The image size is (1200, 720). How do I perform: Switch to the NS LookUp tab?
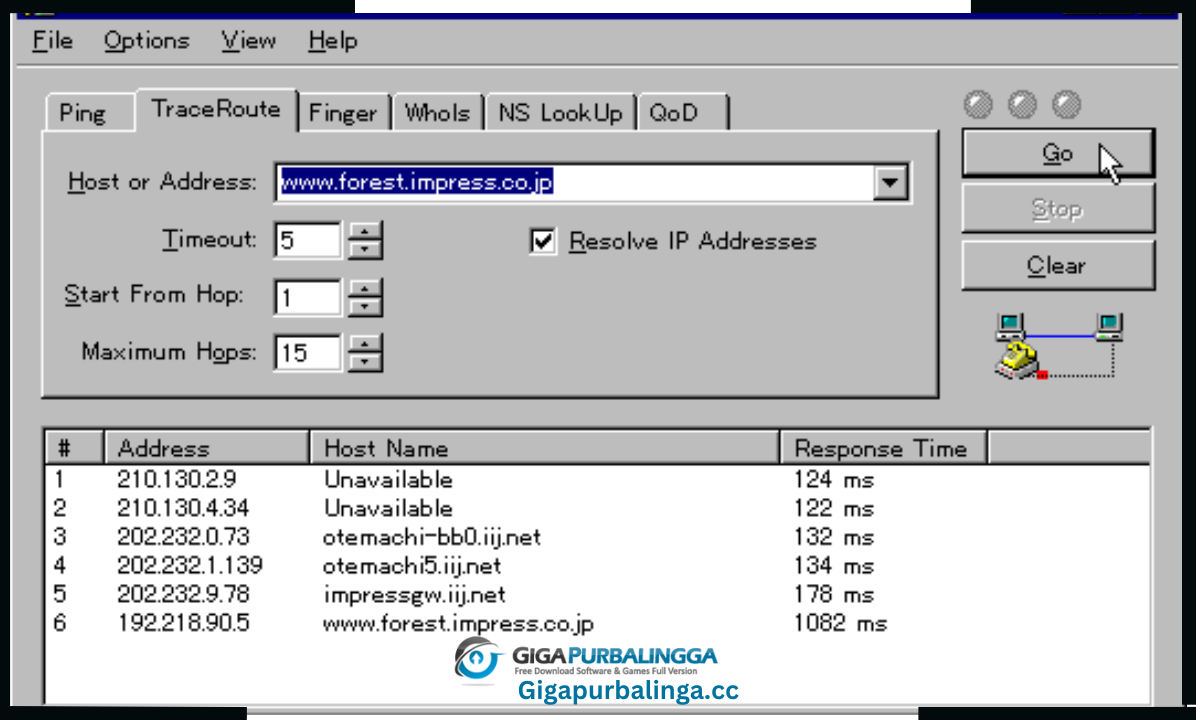point(560,113)
